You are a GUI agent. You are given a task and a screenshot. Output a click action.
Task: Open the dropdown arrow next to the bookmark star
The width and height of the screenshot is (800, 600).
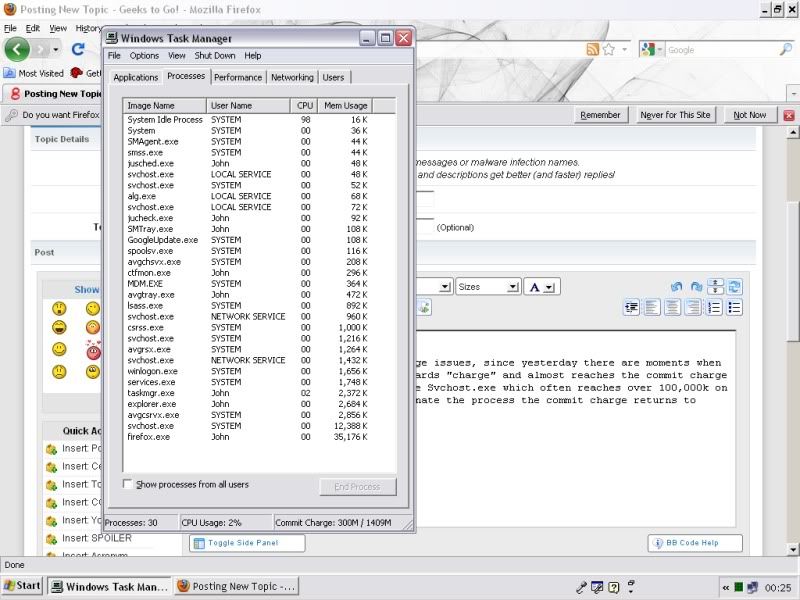click(624, 49)
